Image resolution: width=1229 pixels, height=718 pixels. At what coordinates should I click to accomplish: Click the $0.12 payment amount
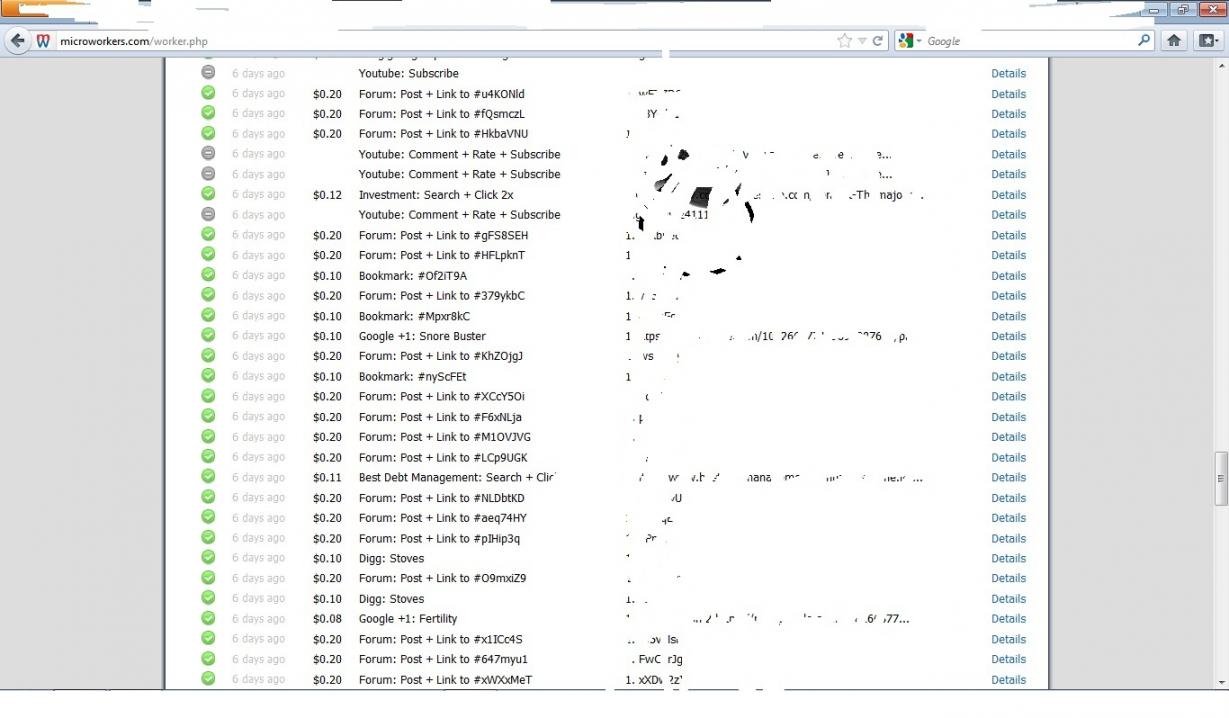click(327, 195)
